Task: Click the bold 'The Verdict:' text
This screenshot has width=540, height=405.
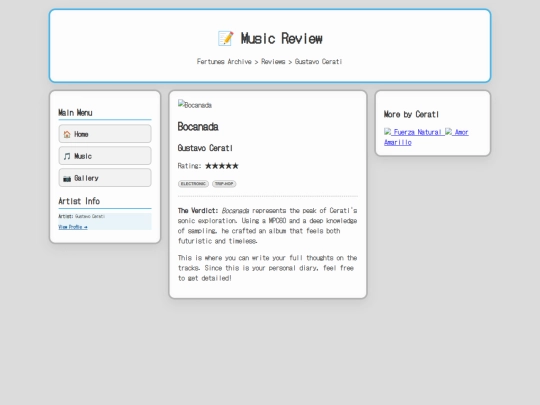Action: pos(198,210)
